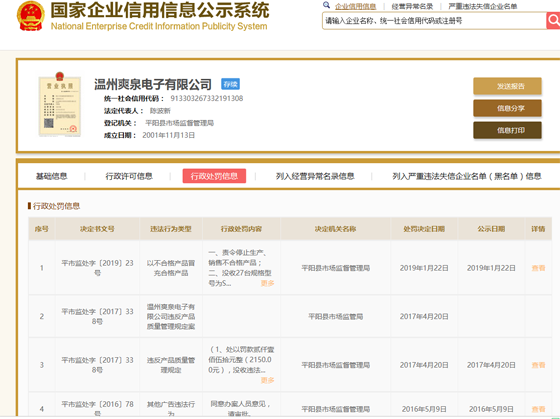This screenshot has height=419, width=560.
Task: Open the 列入经营异常名录信息 tab
Action: [315, 176]
